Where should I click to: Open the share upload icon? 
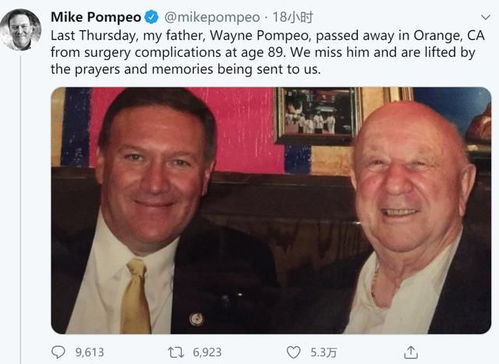(x=411, y=352)
